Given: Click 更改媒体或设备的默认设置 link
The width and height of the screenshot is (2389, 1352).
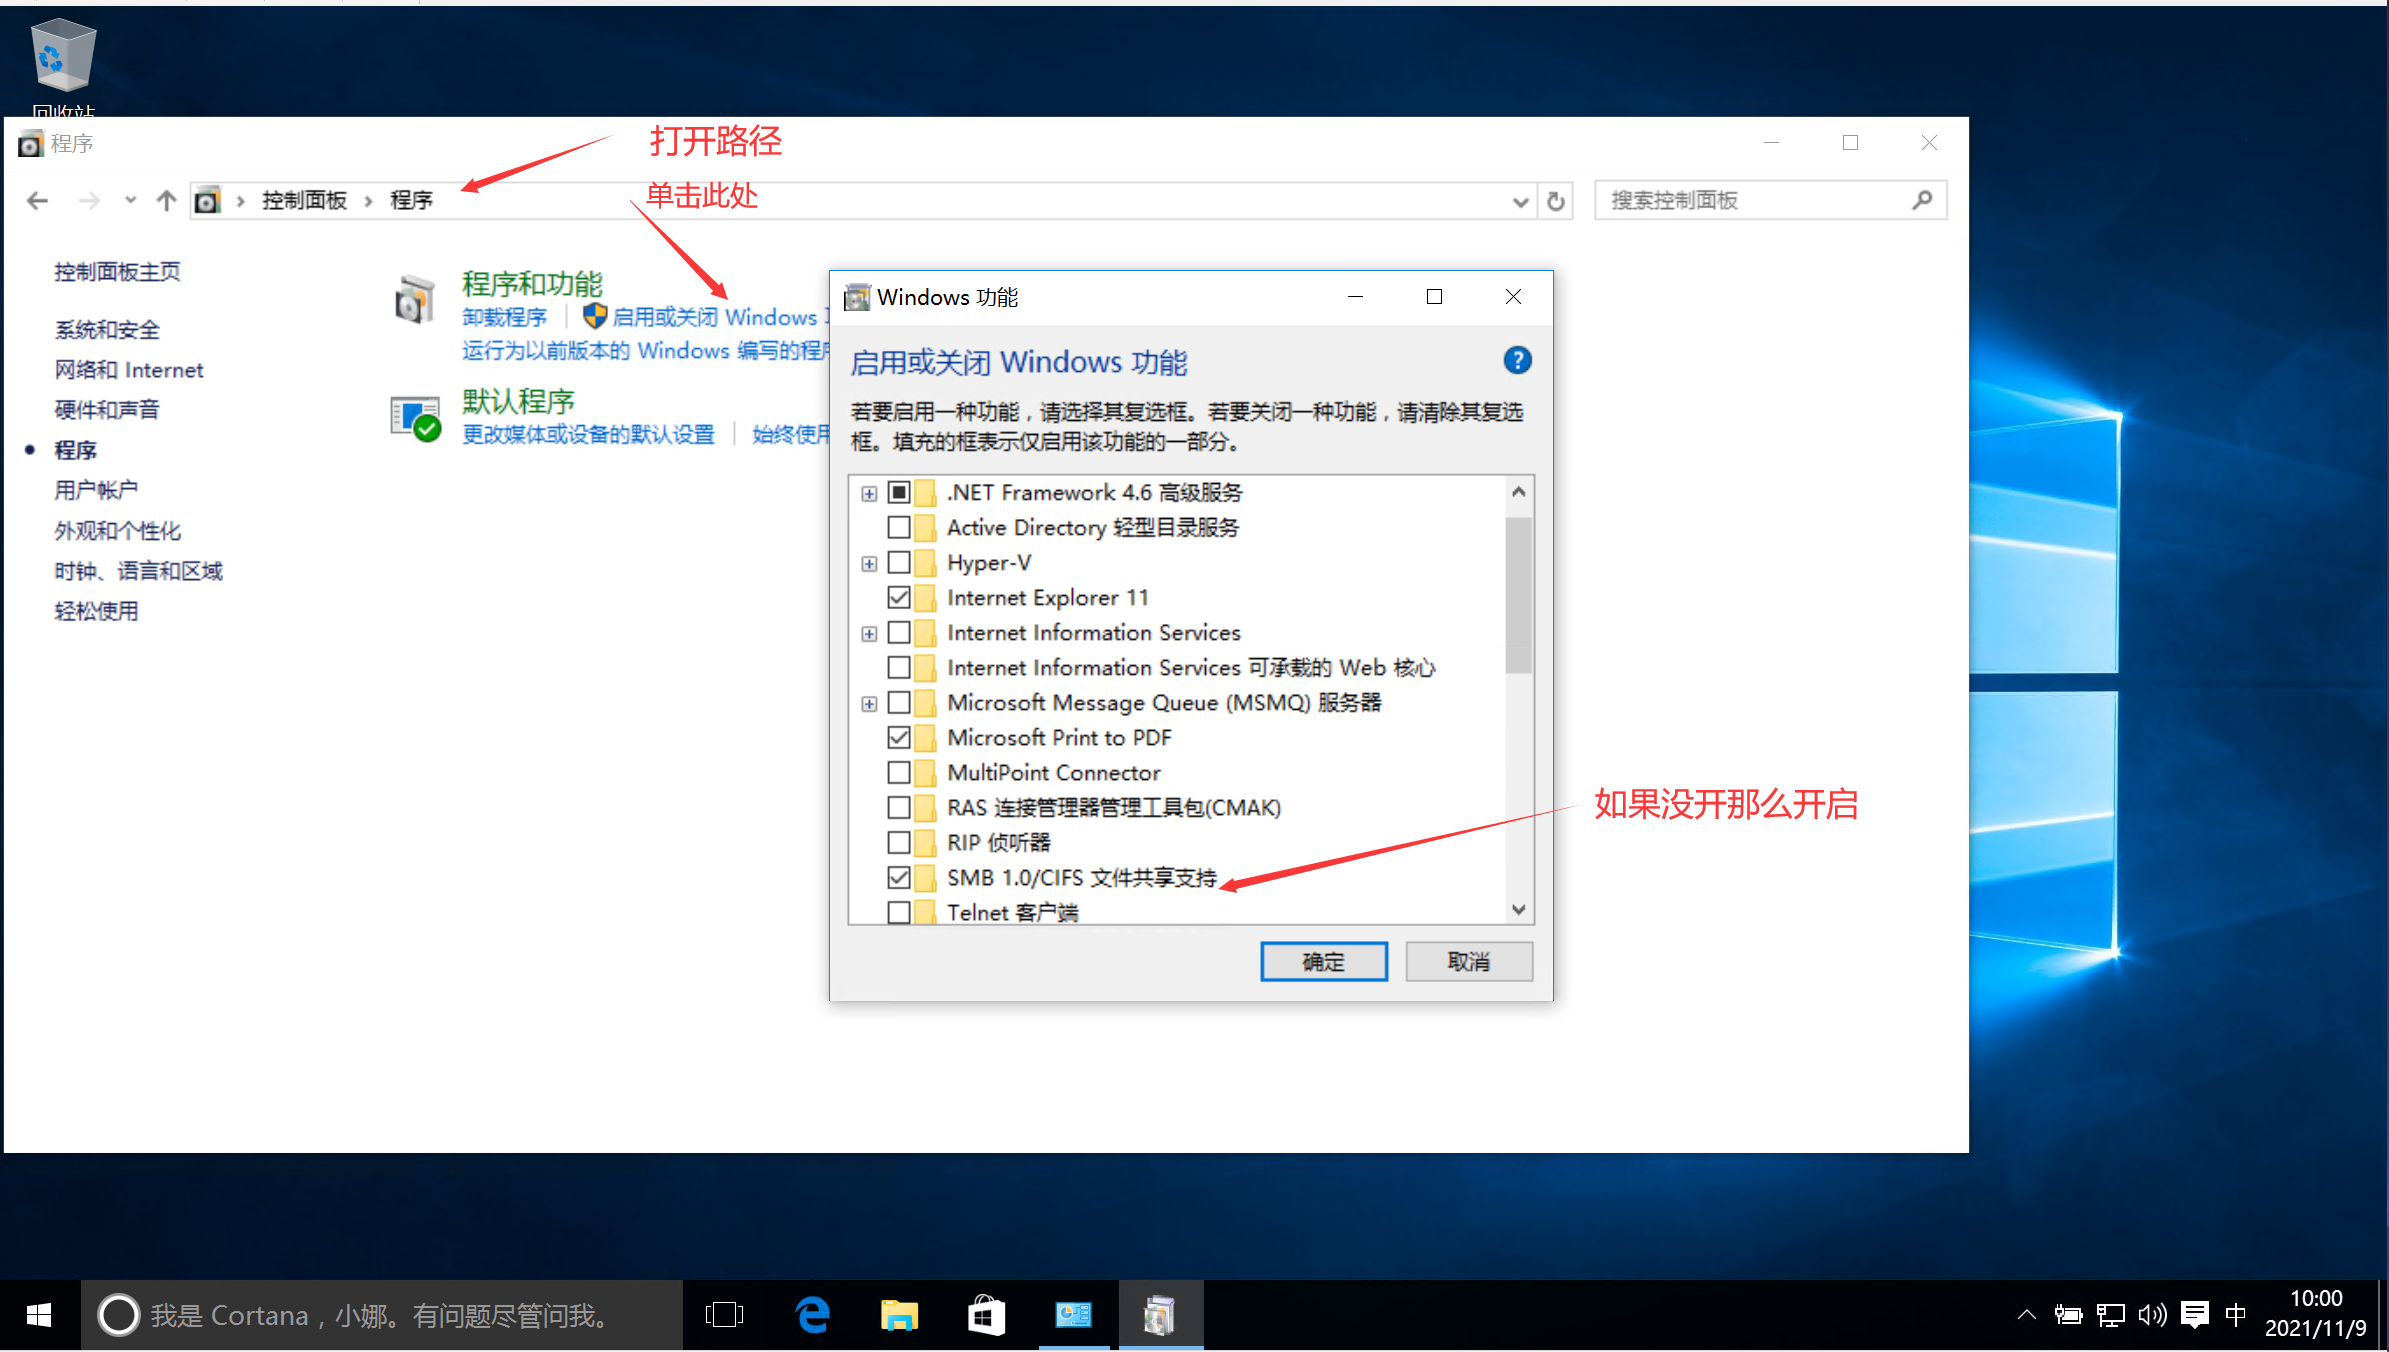Looking at the screenshot, I should 588,434.
